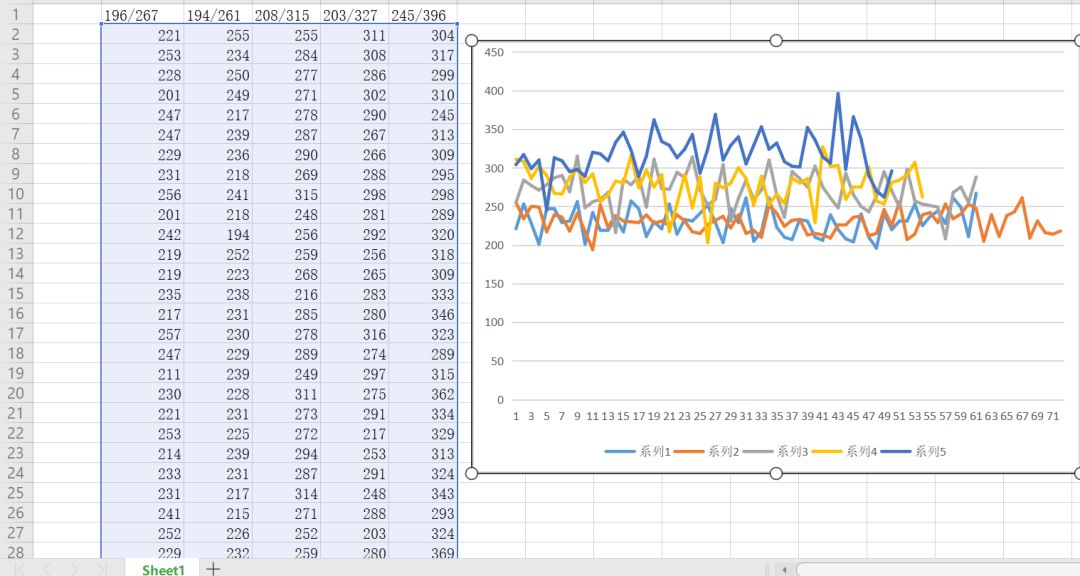
Task: Select cell 346 in row 16
Action: click(x=423, y=315)
